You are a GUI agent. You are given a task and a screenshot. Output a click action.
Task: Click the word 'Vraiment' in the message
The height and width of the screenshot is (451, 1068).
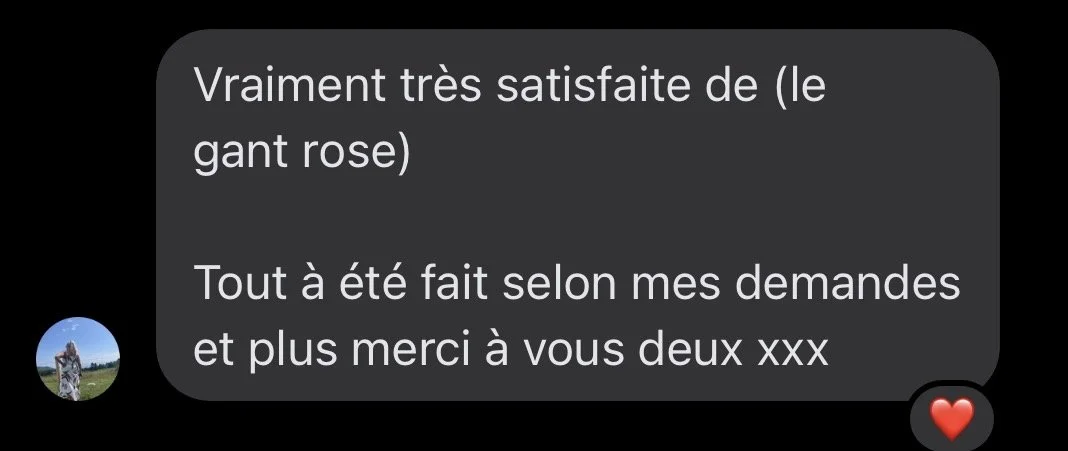pos(290,86)
